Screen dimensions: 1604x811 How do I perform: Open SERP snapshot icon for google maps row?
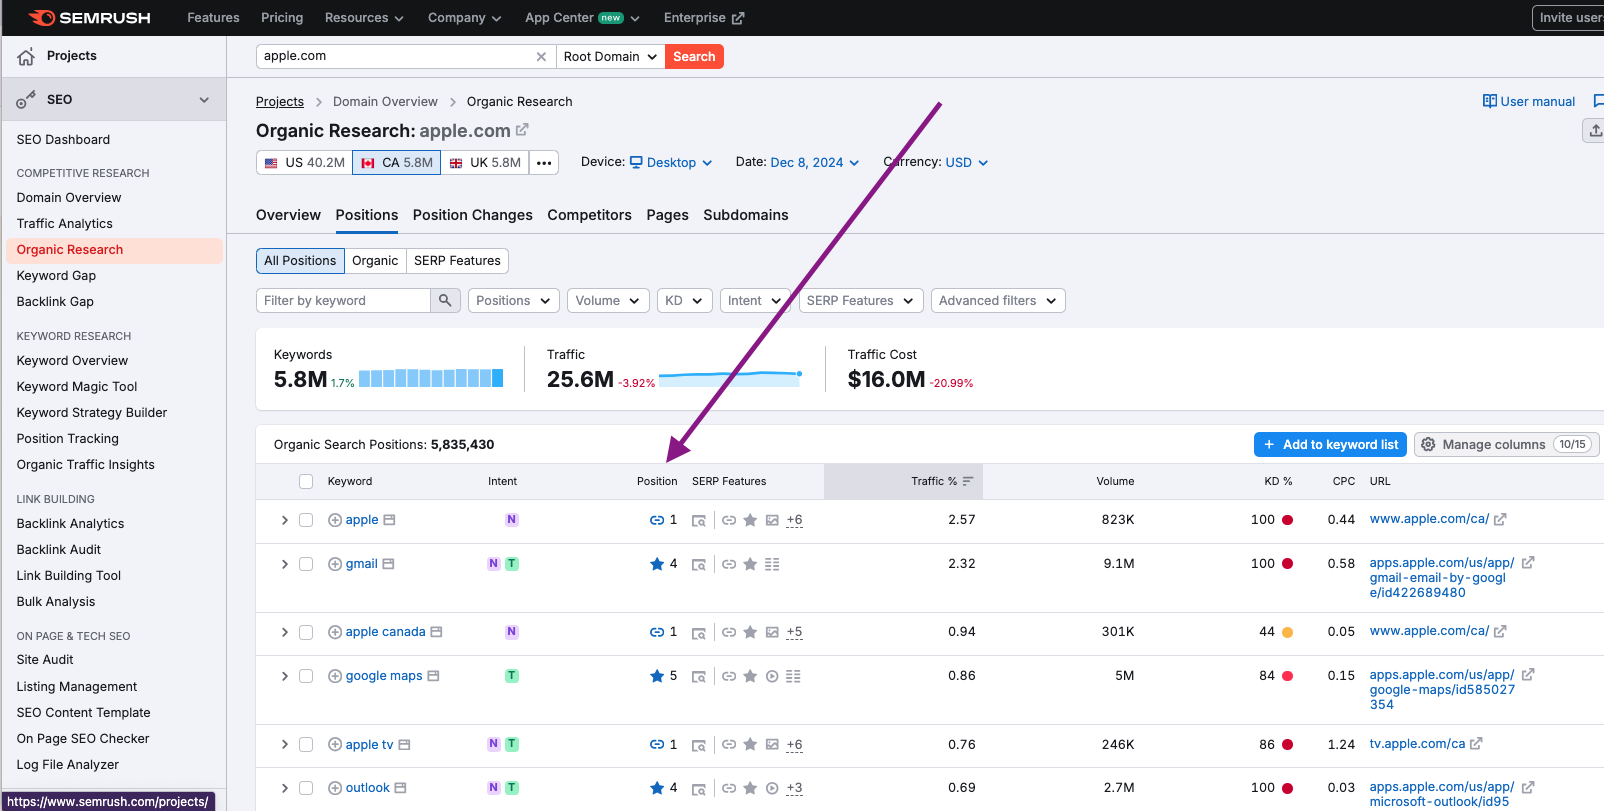coord(699,676)
